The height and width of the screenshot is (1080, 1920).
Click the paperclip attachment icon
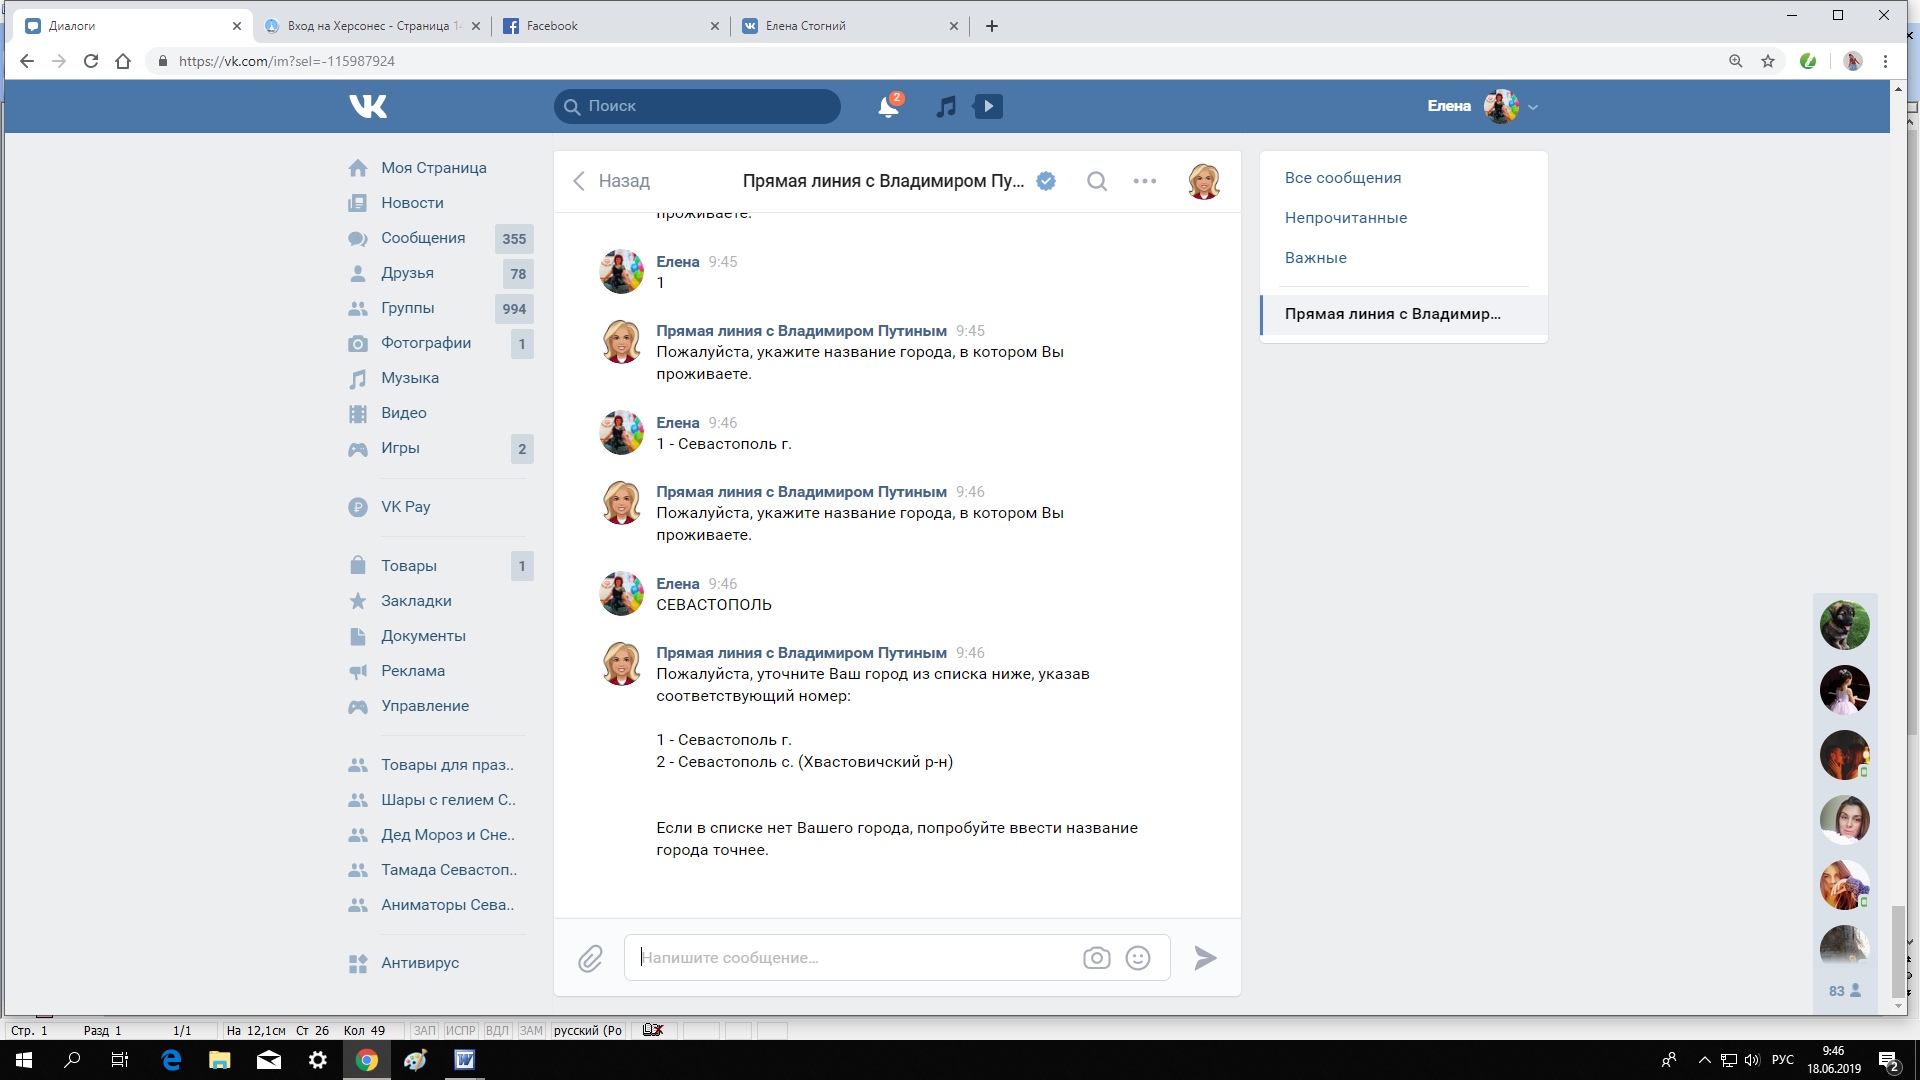[x=590, y=959]
